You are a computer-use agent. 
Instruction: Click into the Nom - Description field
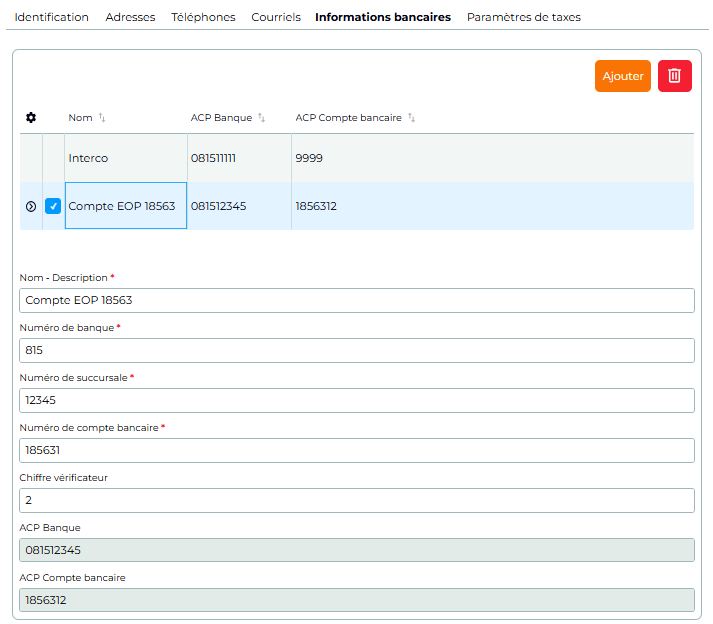[x=357, y=300]
